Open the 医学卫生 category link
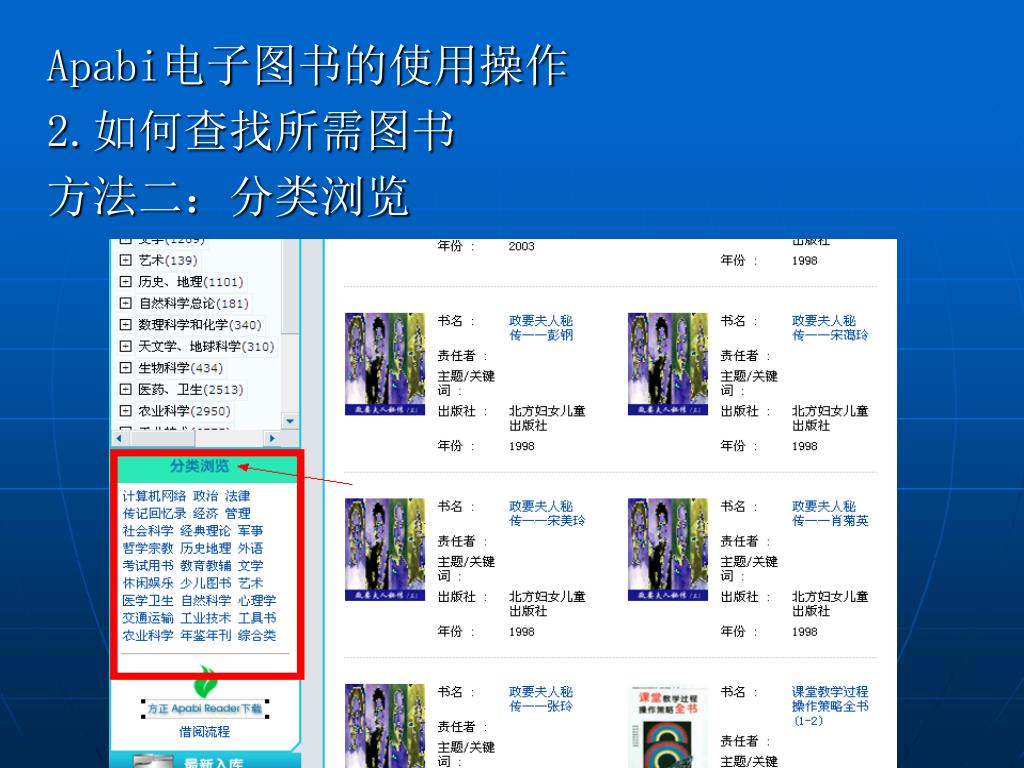The image size is (1024, 768). pos(148,601)
